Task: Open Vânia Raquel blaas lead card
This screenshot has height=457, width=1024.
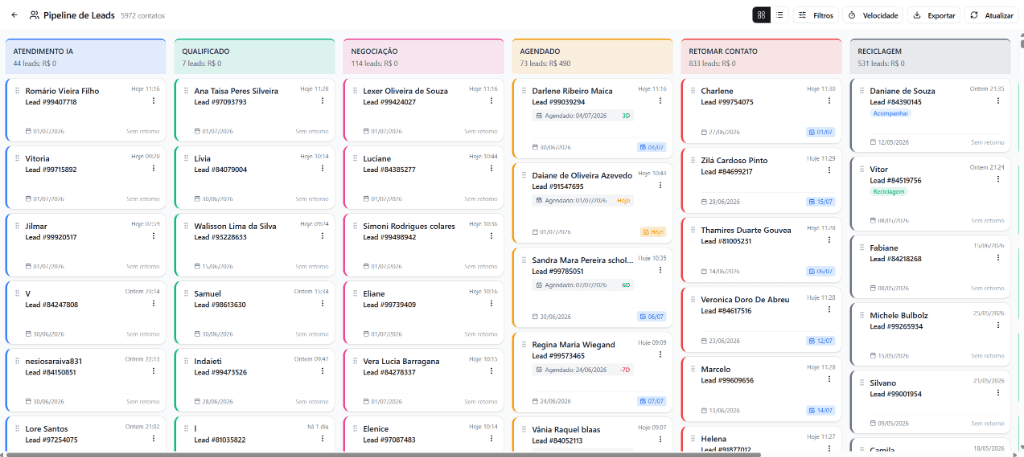Action: pyautogui.click(x=592, y=433)
